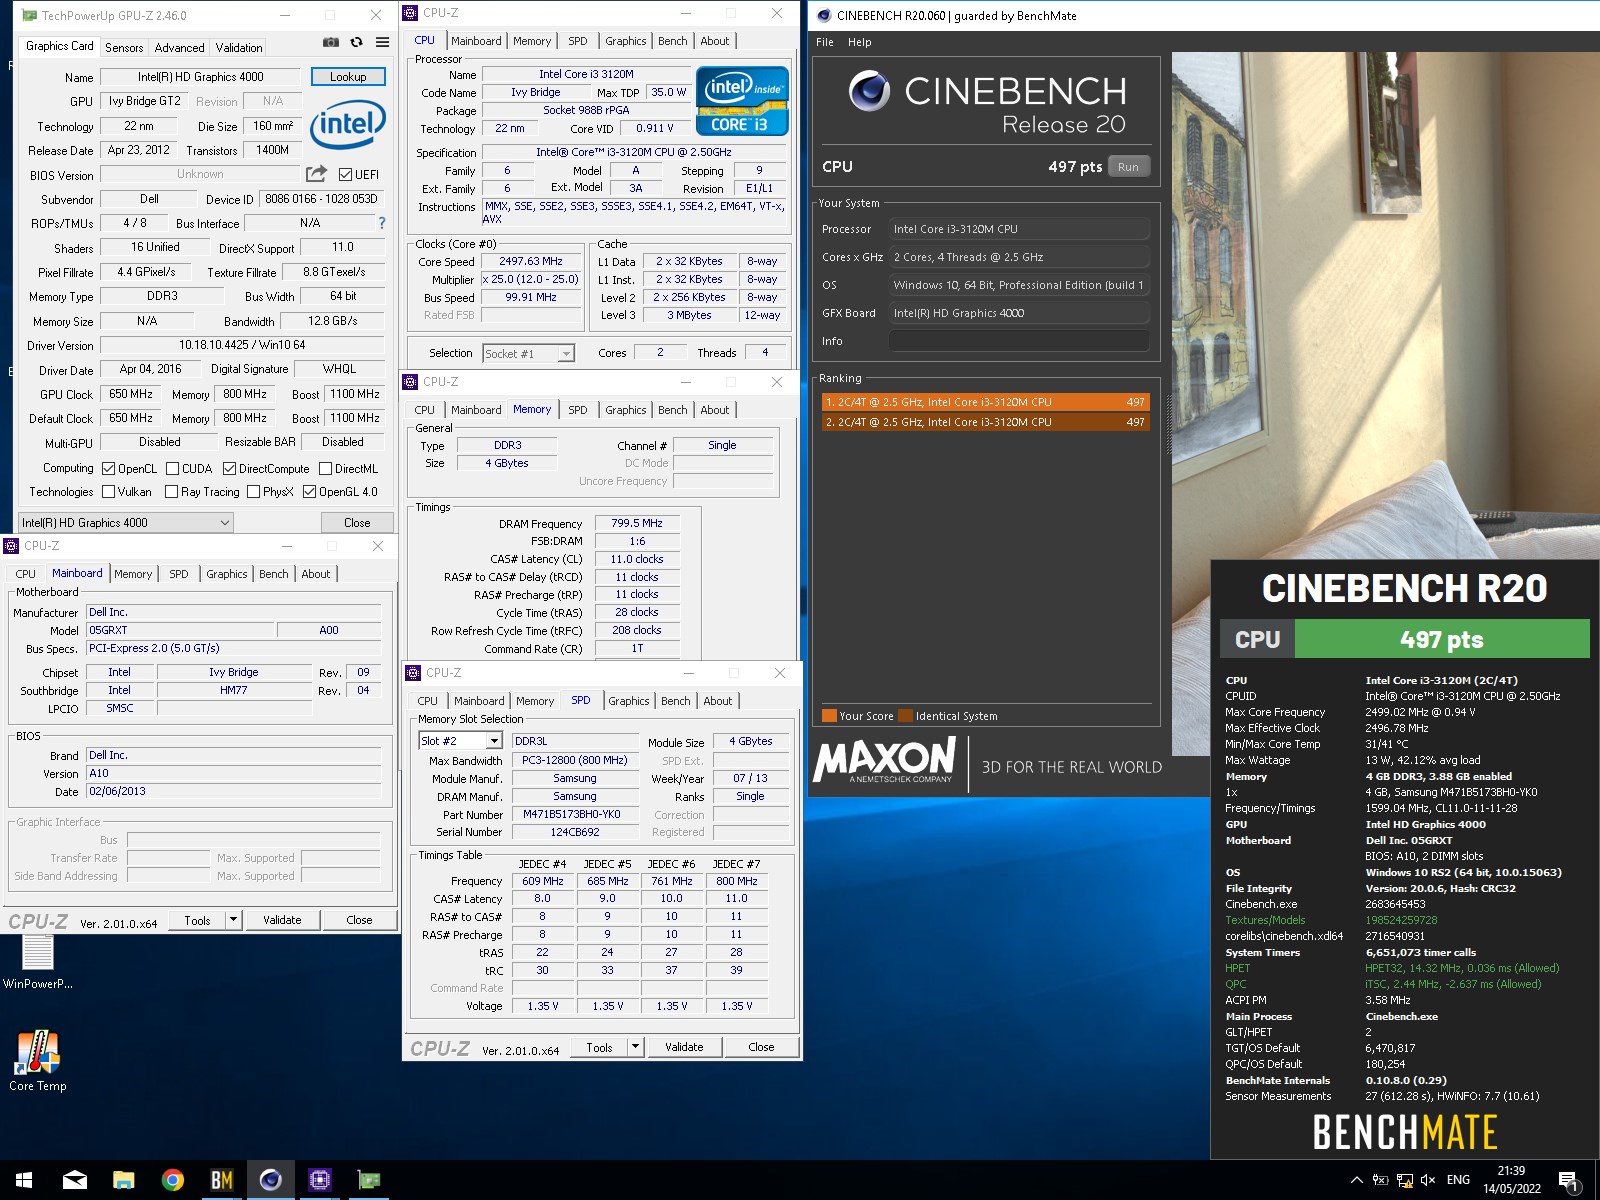Click Tools button in CPU-Z SPD window

click(x=600, y=1047)
